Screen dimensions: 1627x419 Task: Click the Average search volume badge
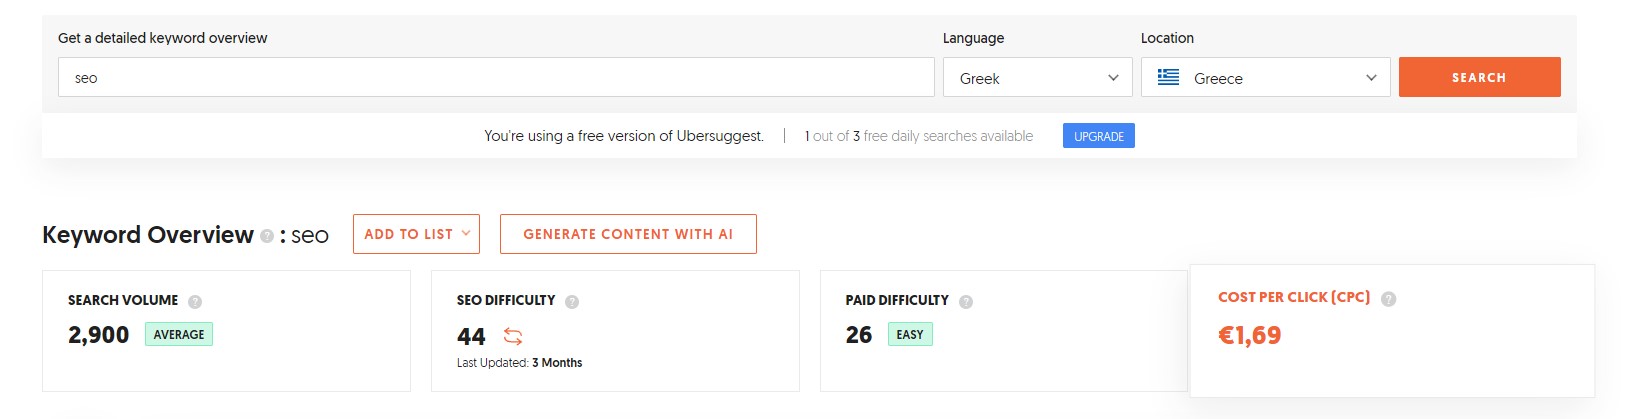[x=179, y=334]
